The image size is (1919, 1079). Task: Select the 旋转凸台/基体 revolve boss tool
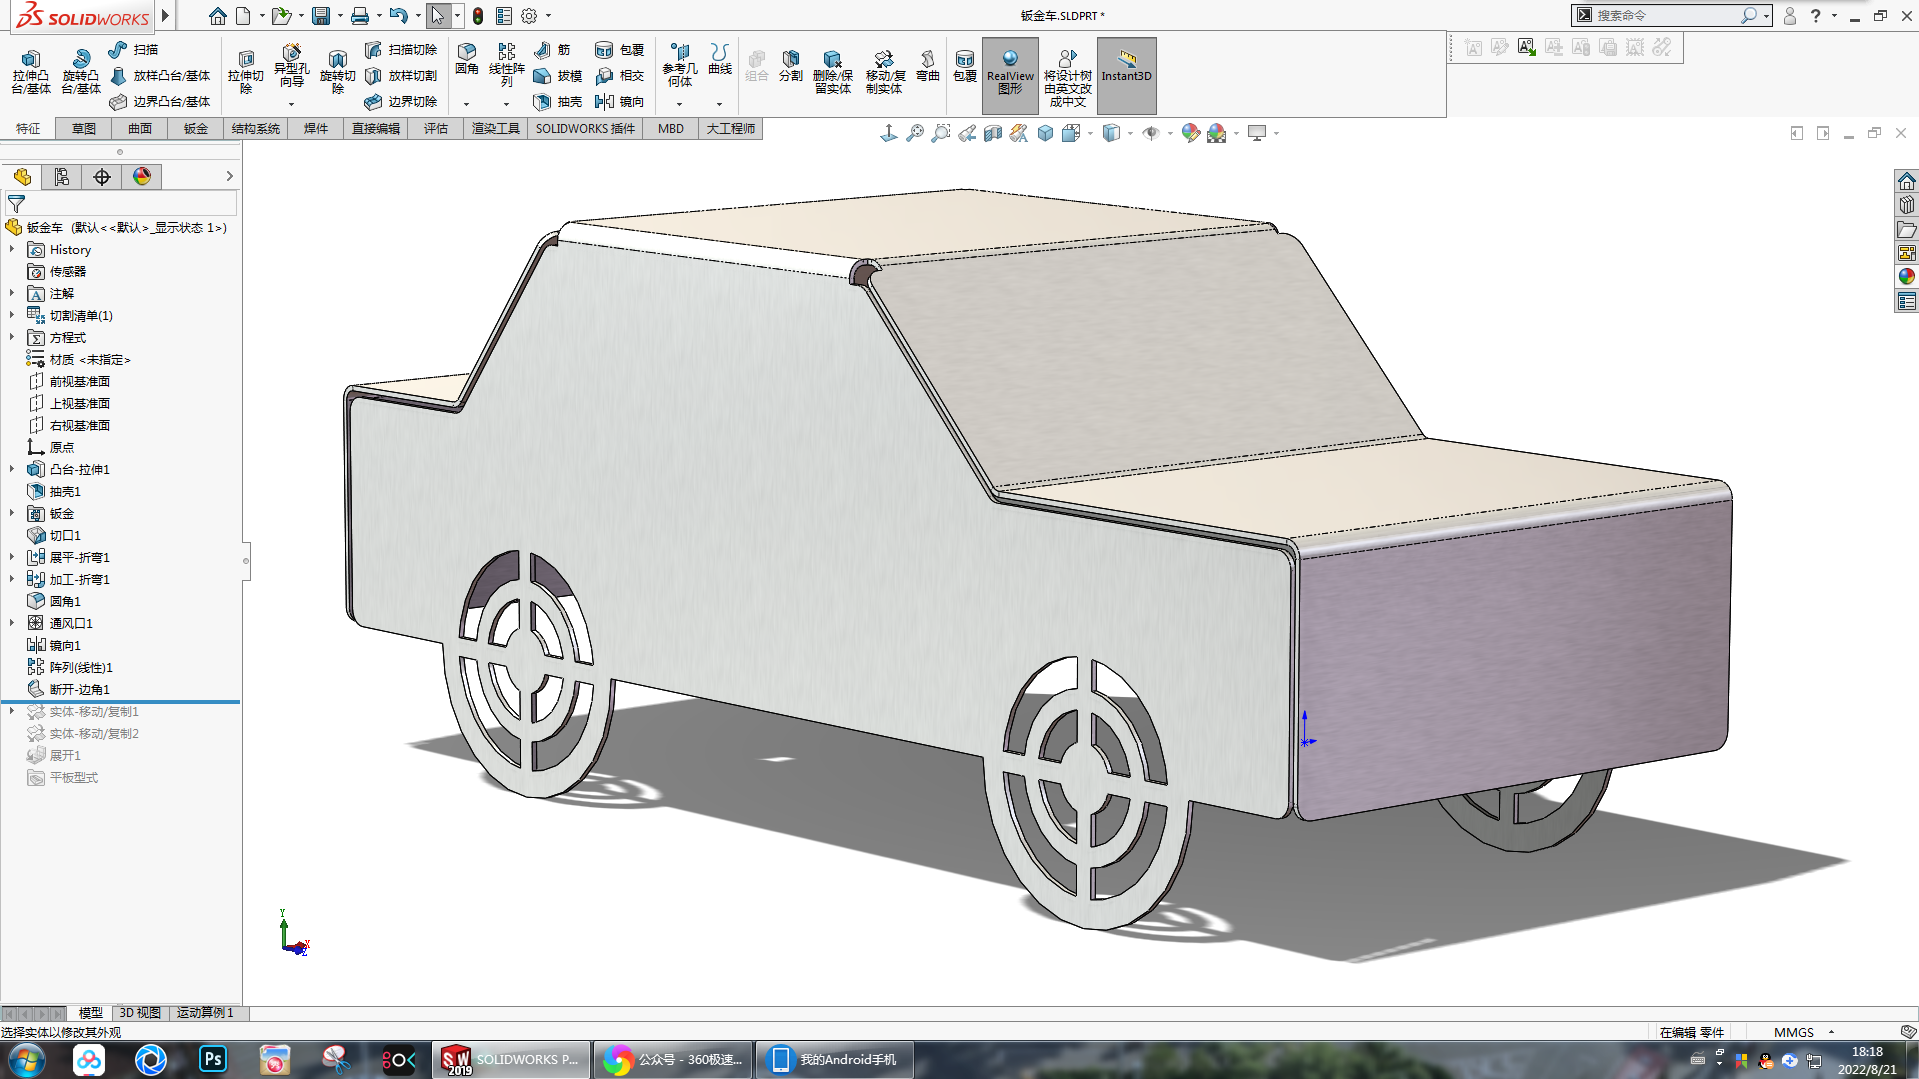pos(80,72)
